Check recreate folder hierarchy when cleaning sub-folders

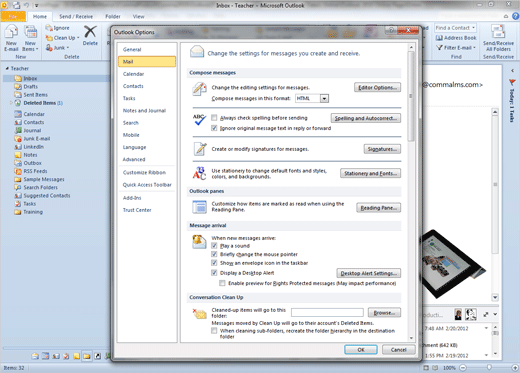[214, 331]
